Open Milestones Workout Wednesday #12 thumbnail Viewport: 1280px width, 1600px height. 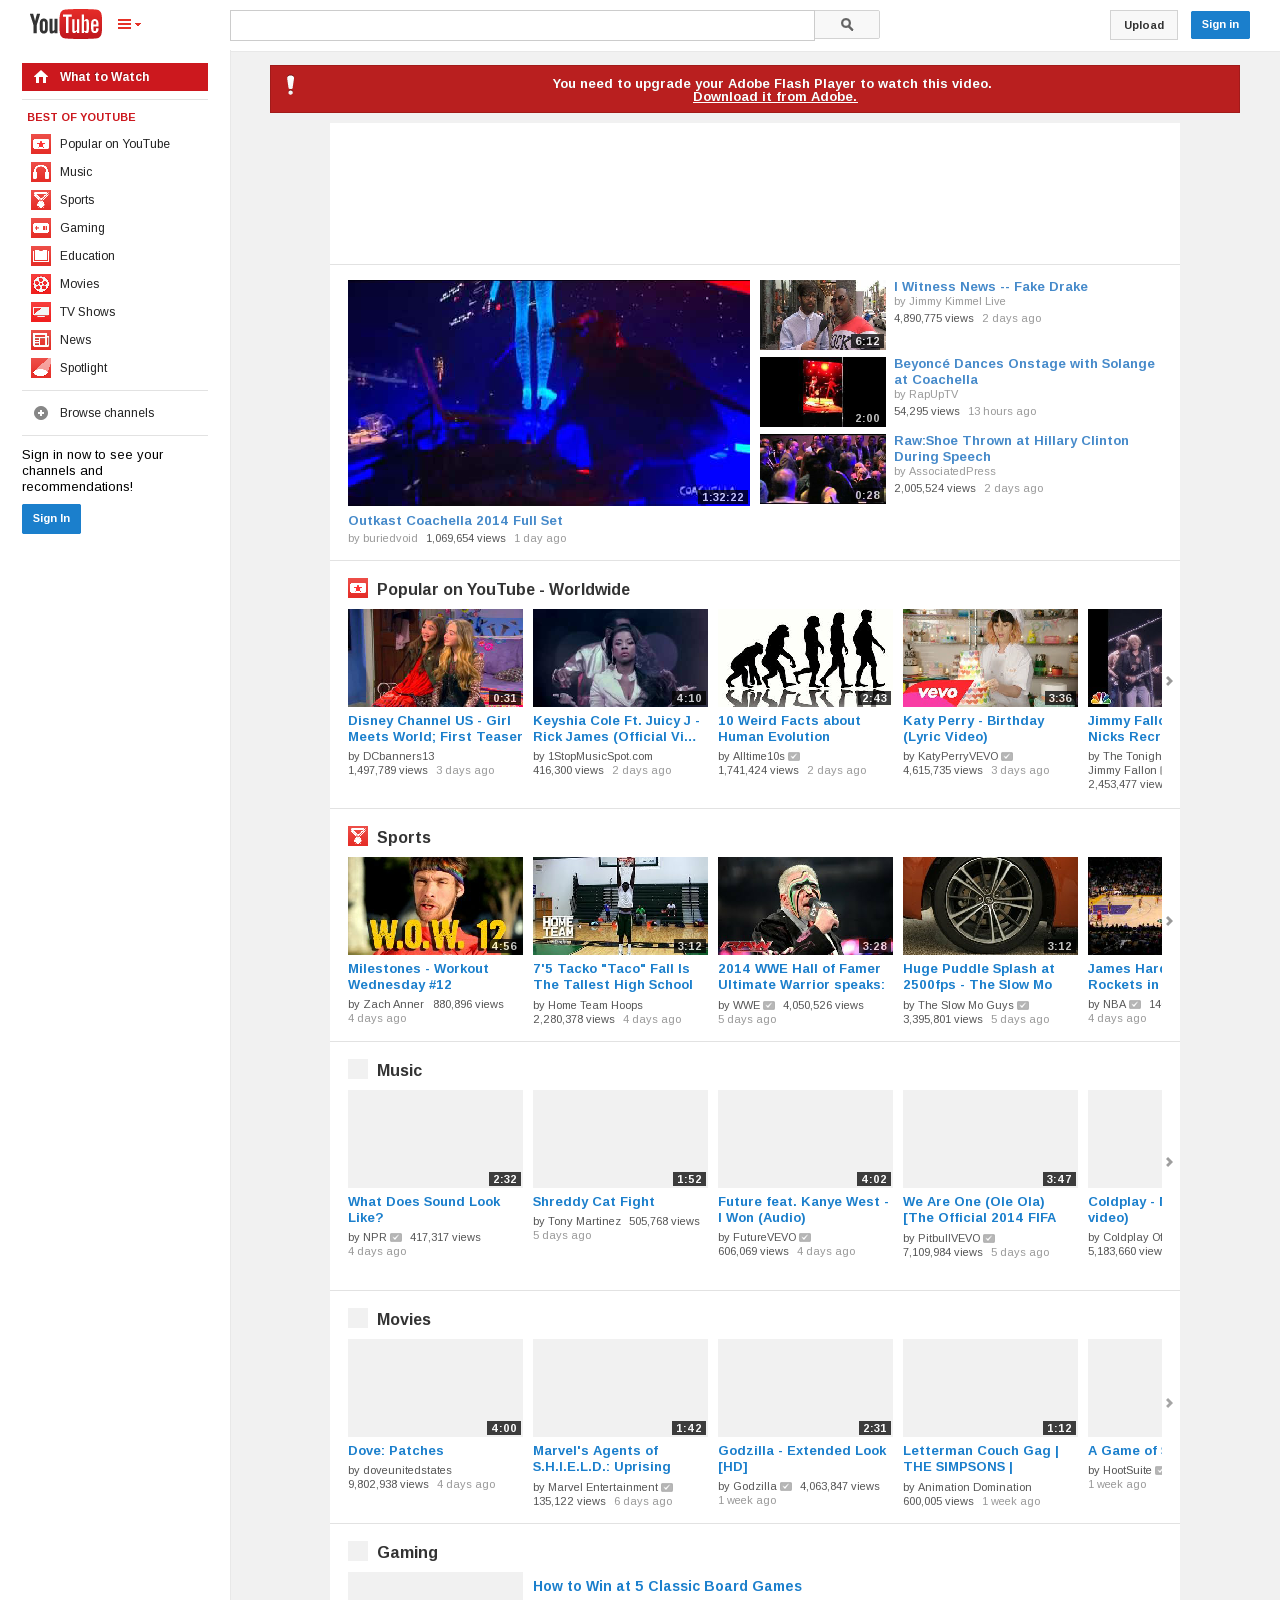pos(435,906)
